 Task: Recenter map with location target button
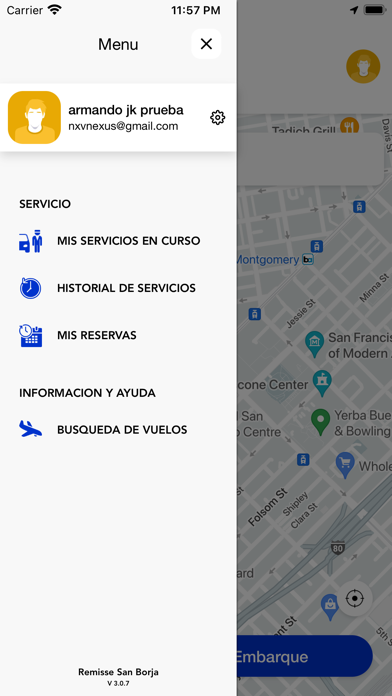tap(355, 598)
